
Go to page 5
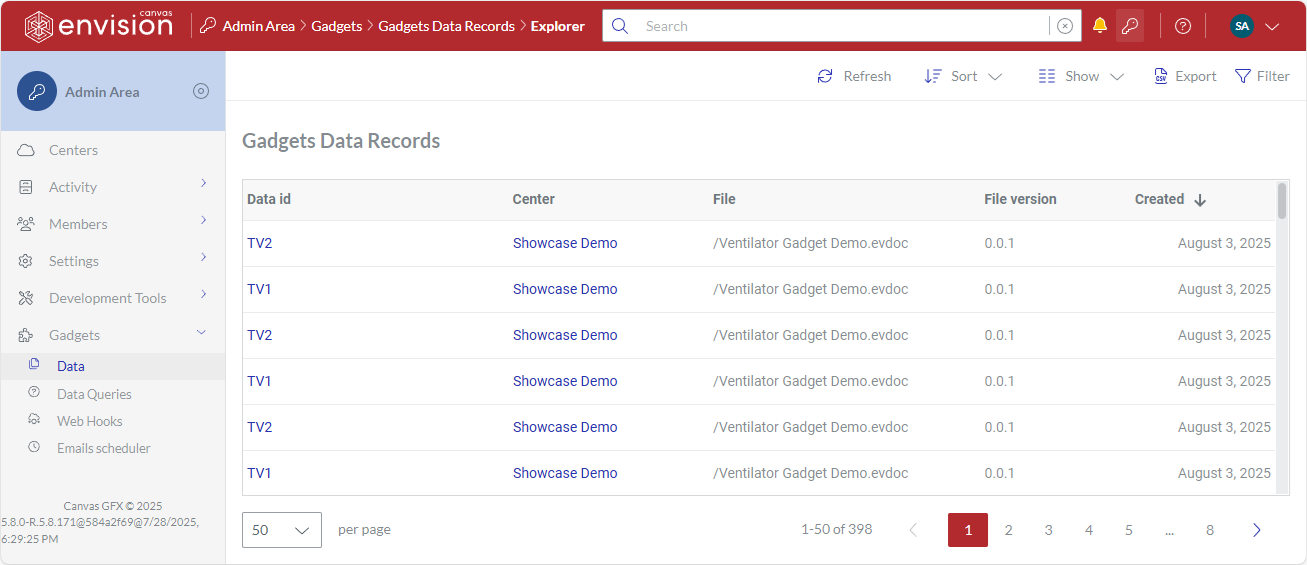pos(1129,530)
